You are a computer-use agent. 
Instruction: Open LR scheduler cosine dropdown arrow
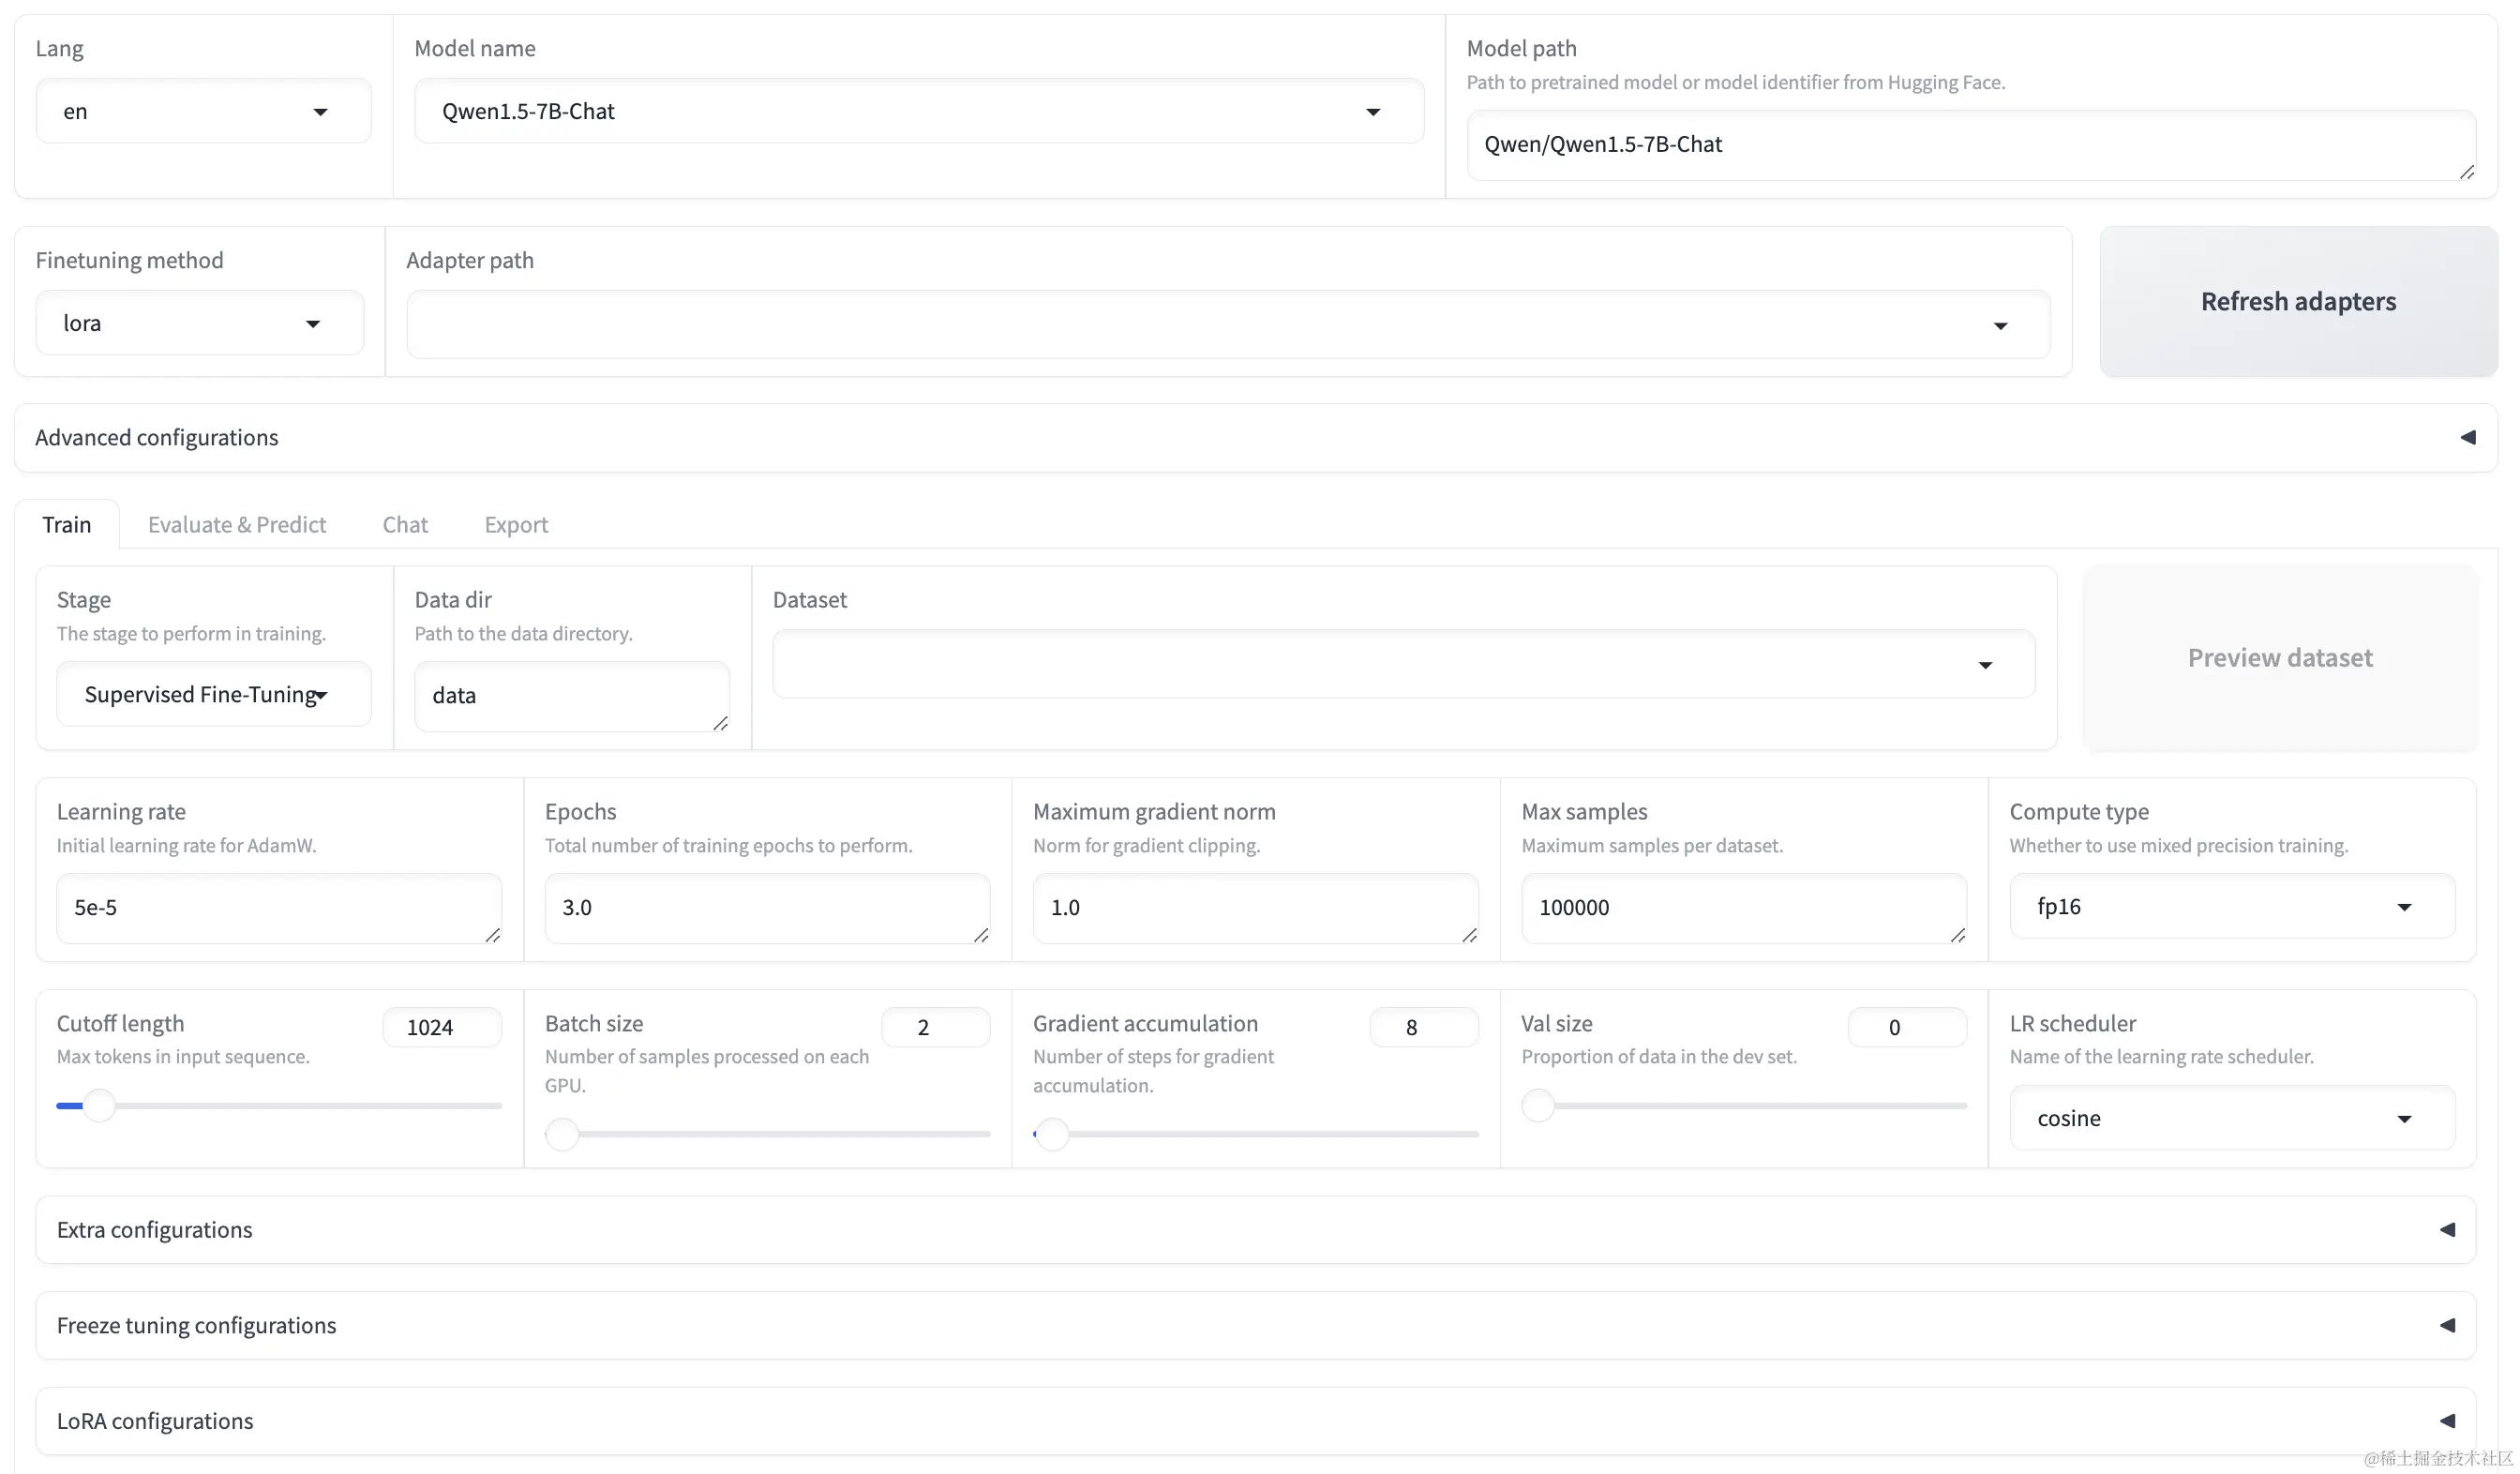pyautogui.click(x=2404, y=1119)
